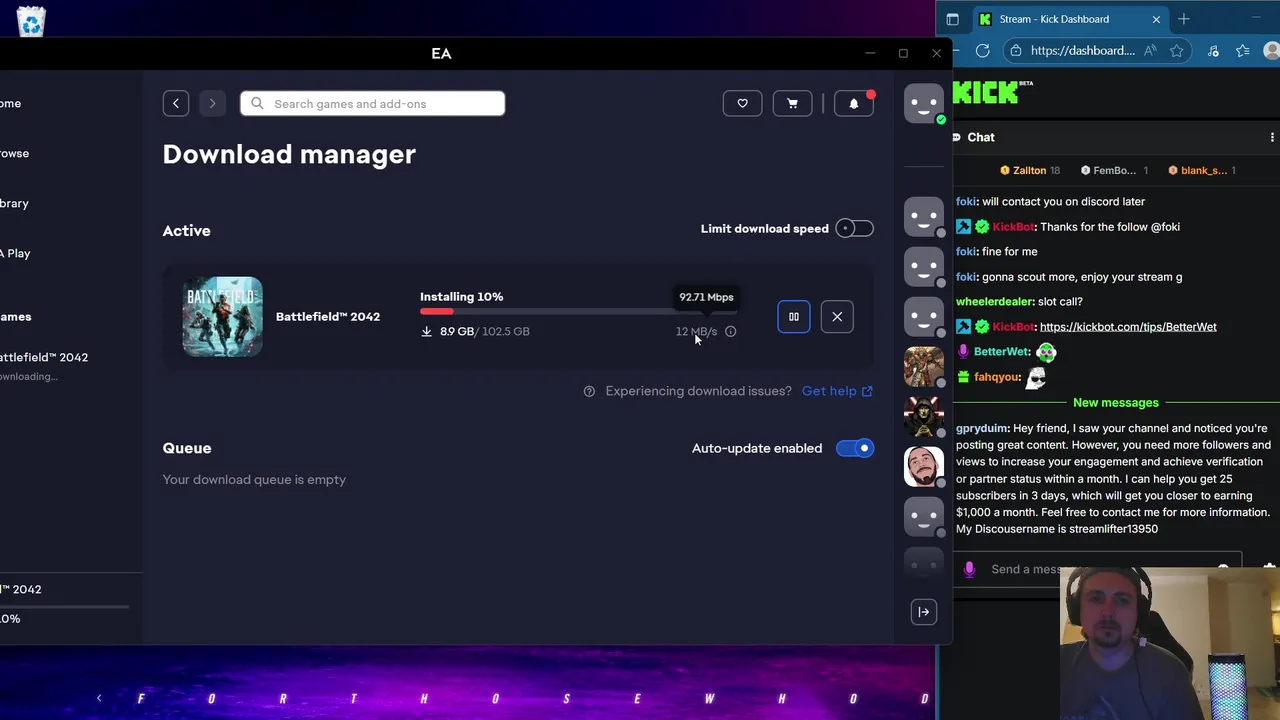Click the browser address bar URL
Image resolution: width=1280 pixels, height=720 pixels.
(1082, 50)
